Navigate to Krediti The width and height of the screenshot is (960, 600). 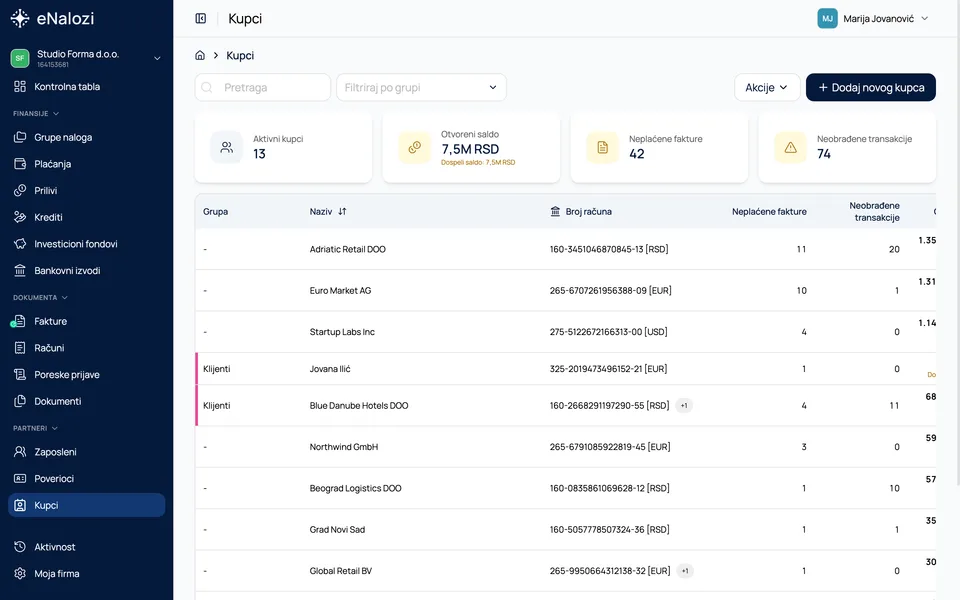click(x=86, y=217)
